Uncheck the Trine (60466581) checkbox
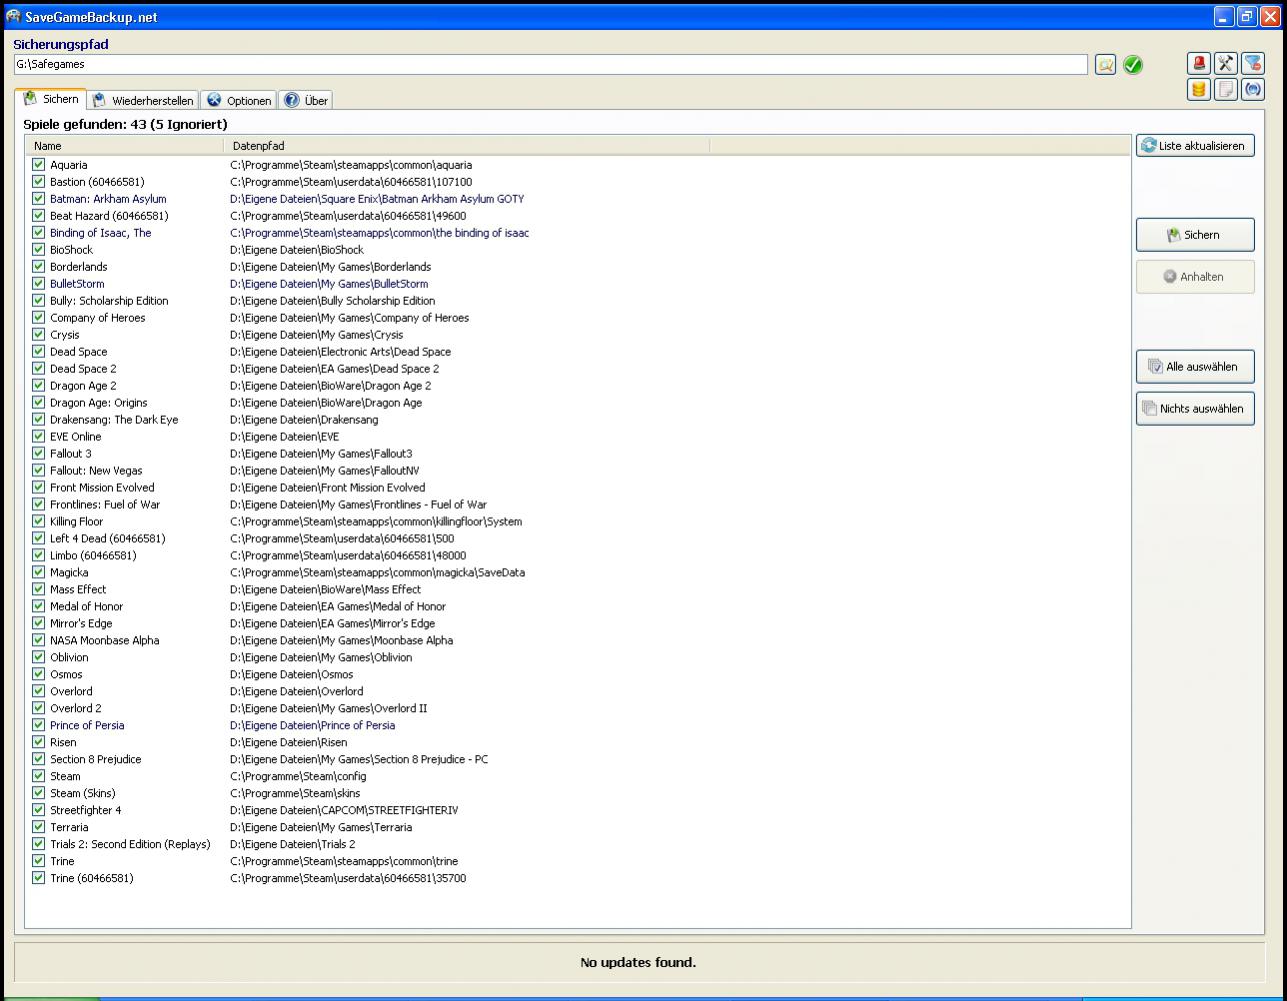Screen dimensions: 1287x1001 pyautogui.click(x=39, y=879)
